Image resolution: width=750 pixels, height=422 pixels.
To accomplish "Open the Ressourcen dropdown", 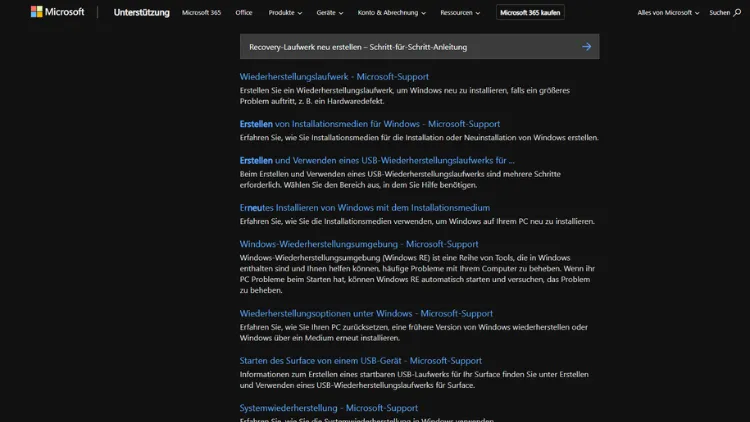I will (x=462, y=13).
